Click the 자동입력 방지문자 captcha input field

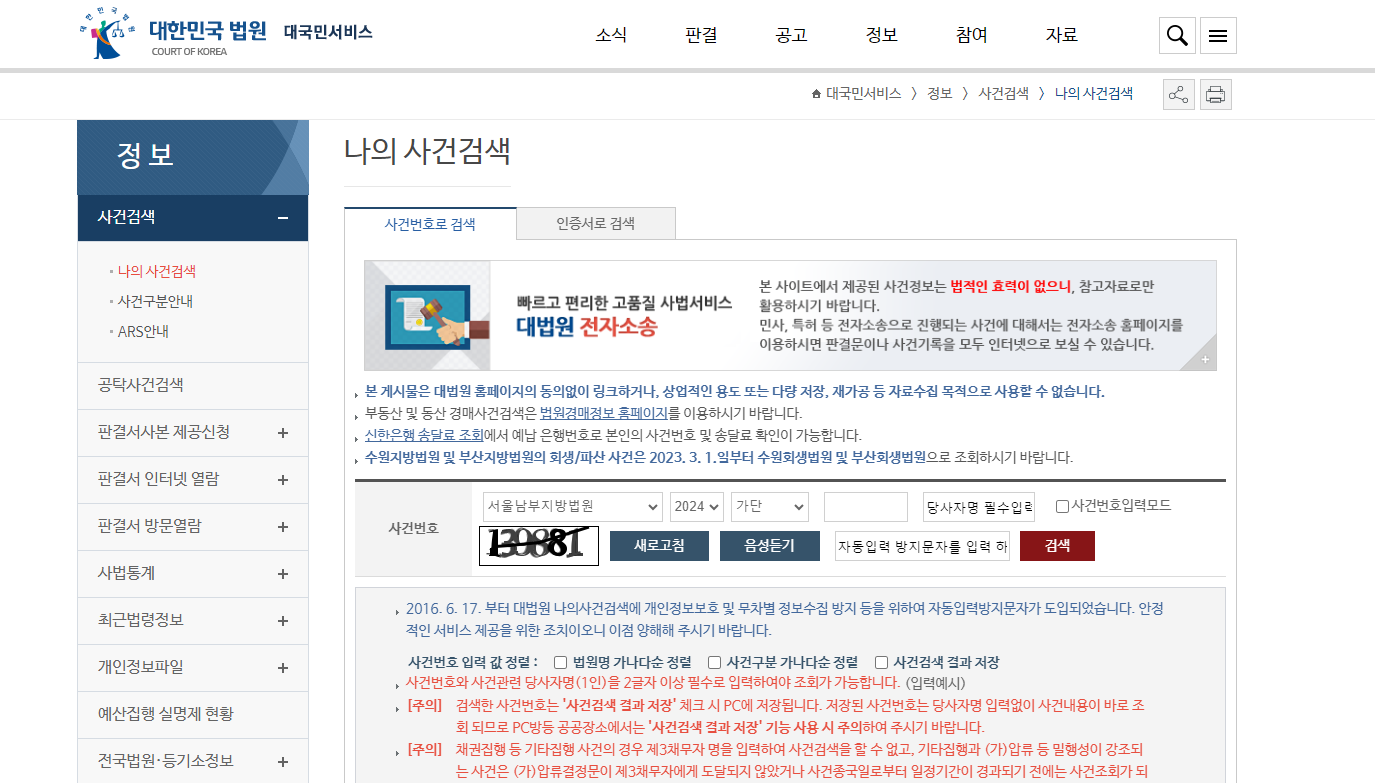point(923,546)
